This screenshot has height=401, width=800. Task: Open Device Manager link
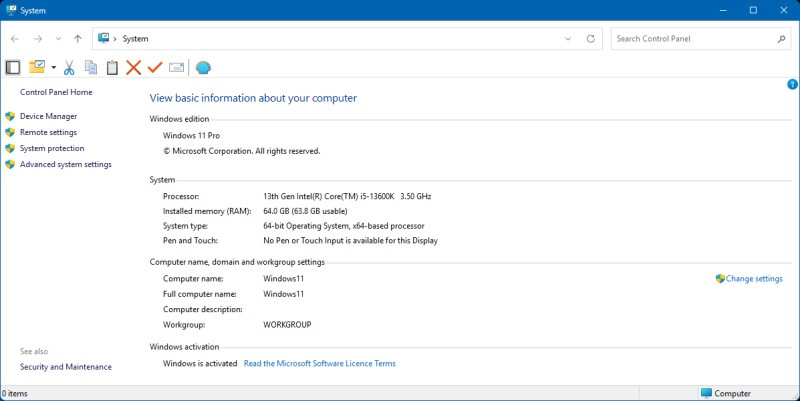48,116
